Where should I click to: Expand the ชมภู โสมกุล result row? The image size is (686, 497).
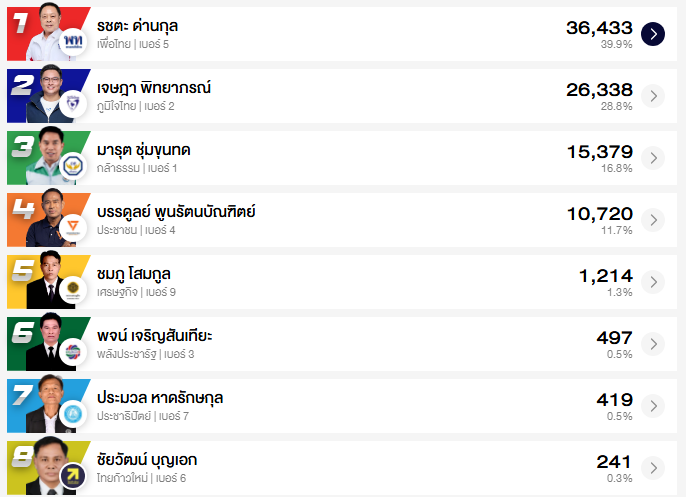coord(652,282)
